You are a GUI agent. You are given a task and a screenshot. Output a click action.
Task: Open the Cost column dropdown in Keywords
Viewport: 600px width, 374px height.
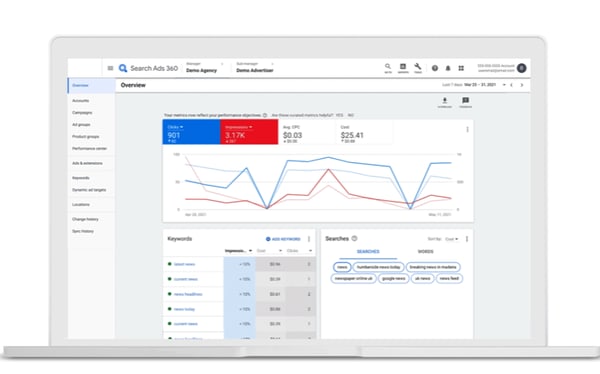pos(280,251)
